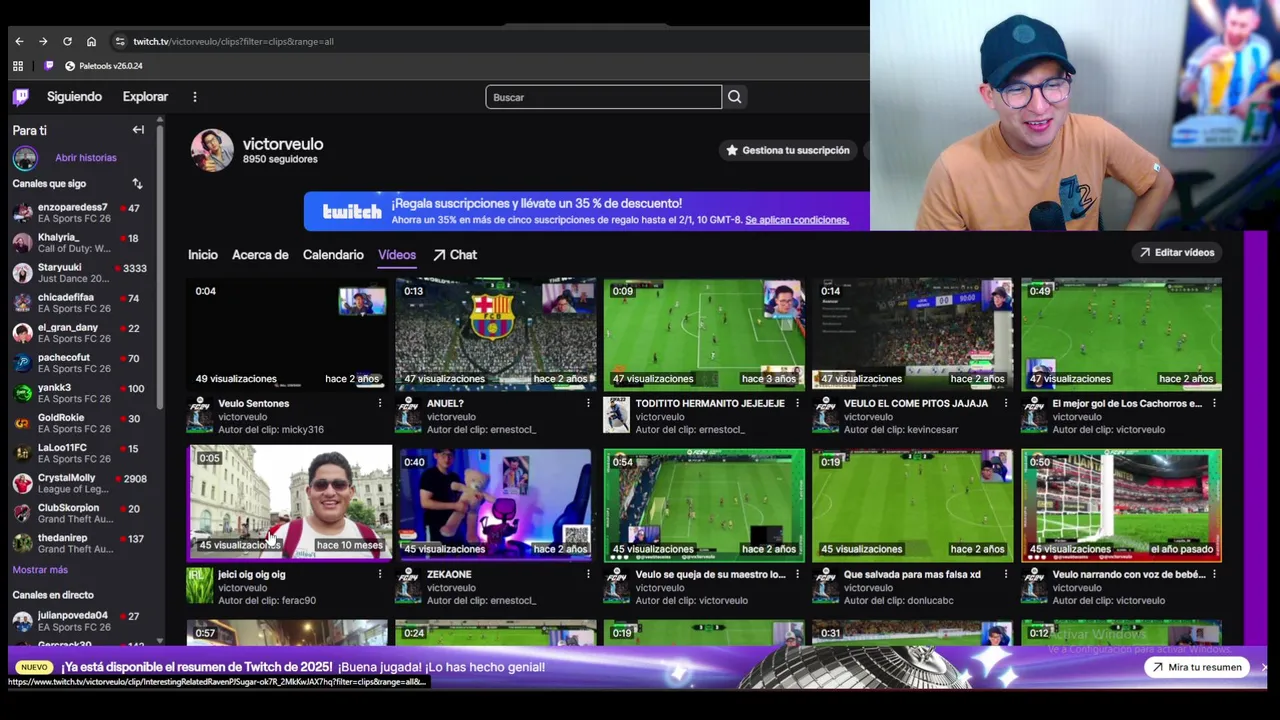The width and height of the screenshot is (1280, 720).
Task: Open Khalyria_ channel in sidebar
Action: point(80,243)
